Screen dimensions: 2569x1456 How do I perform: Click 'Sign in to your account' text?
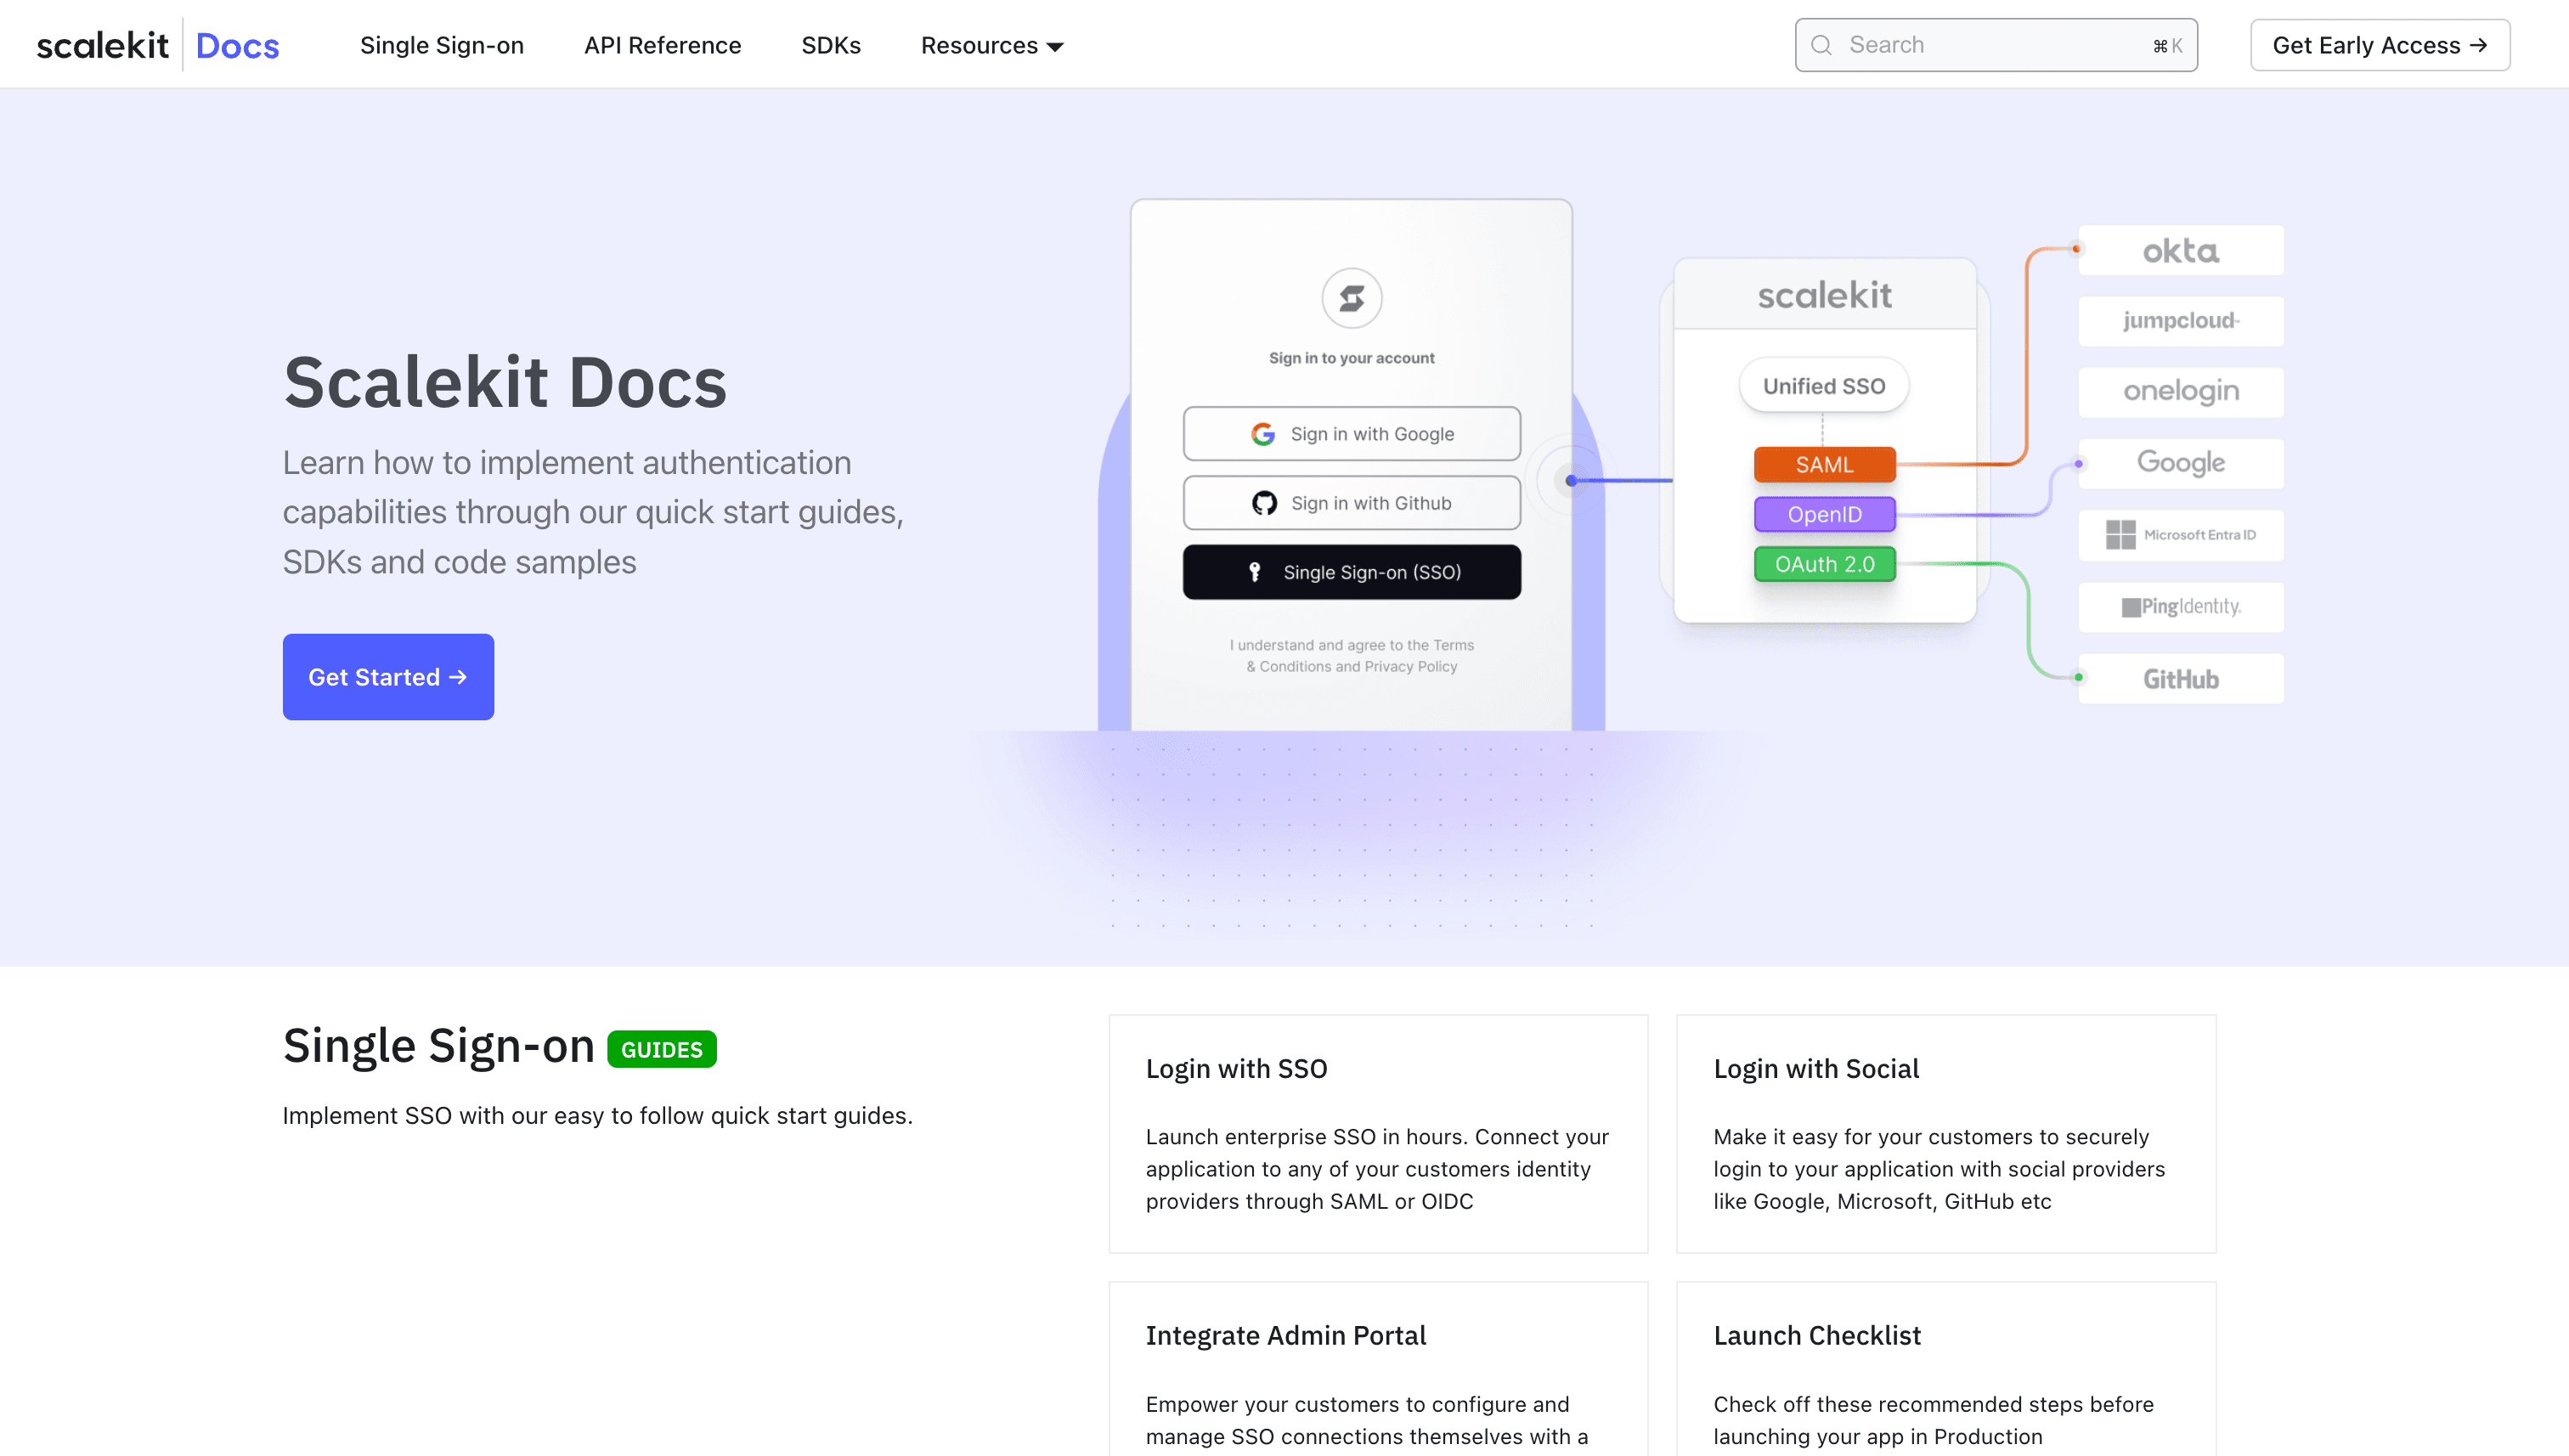click(1351, 358)
